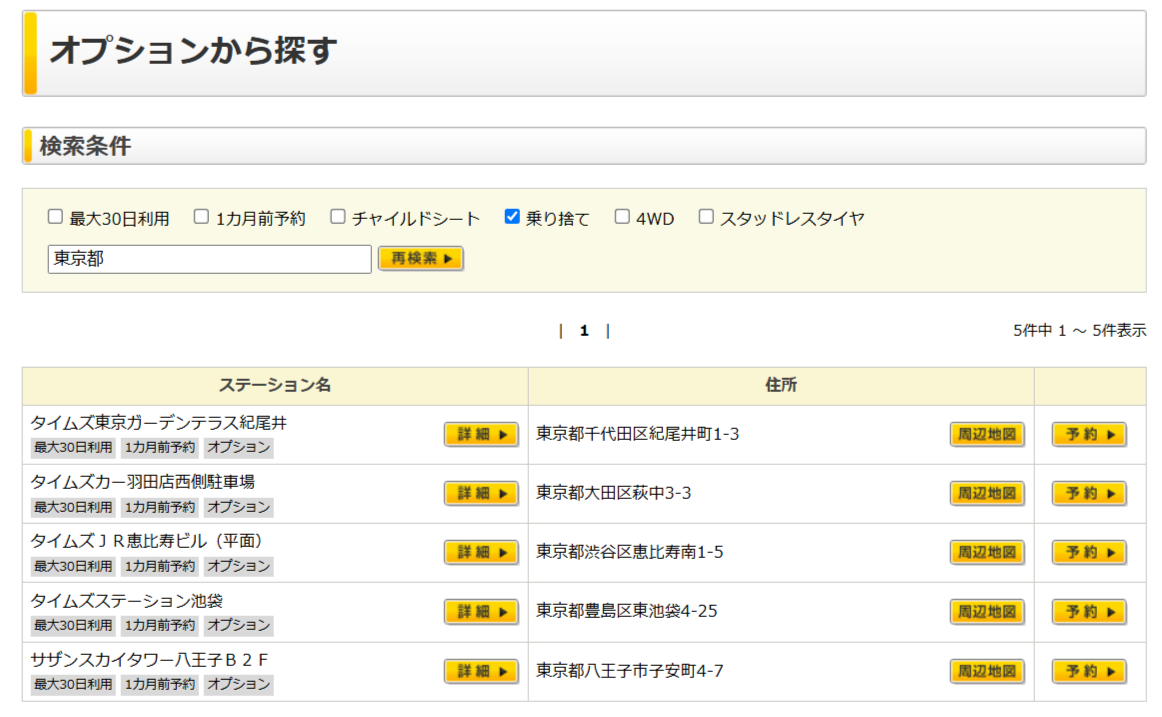The width and height of the screenshot is (1162, 717).
Task: Click address 東京都豊島区東池袋4-25
Action: (x=627, y=612)
